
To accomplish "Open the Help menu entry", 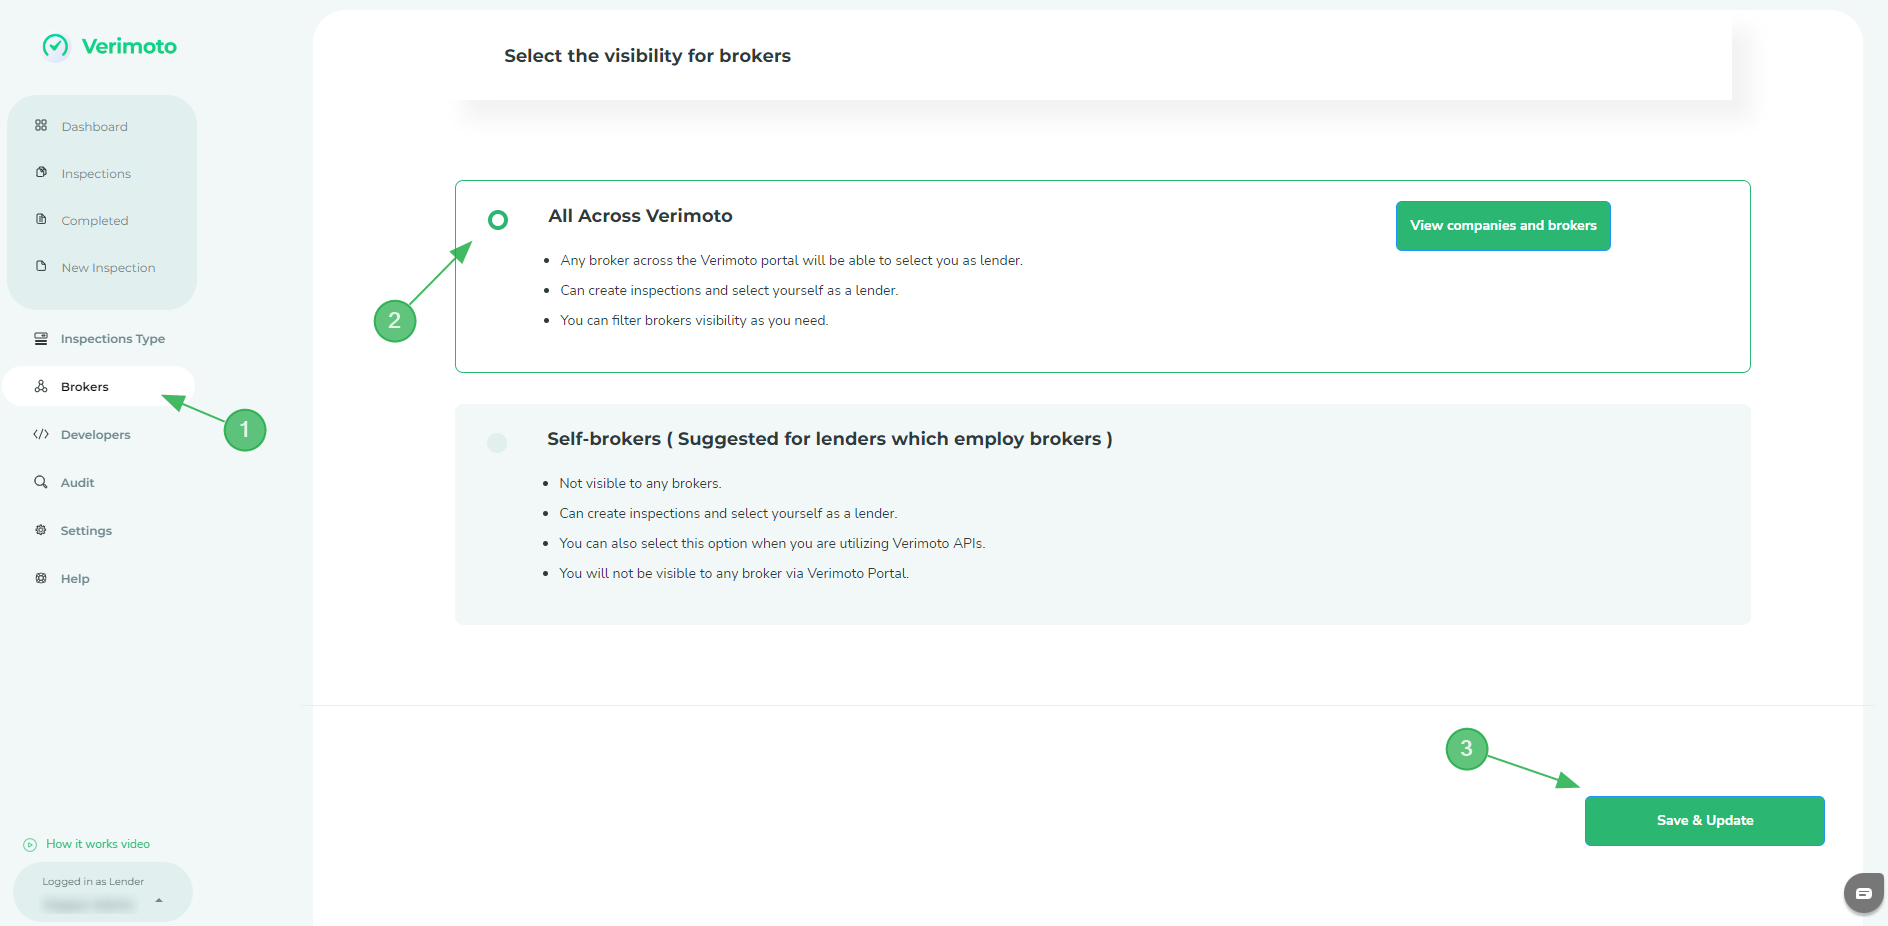I will point(75,579).
